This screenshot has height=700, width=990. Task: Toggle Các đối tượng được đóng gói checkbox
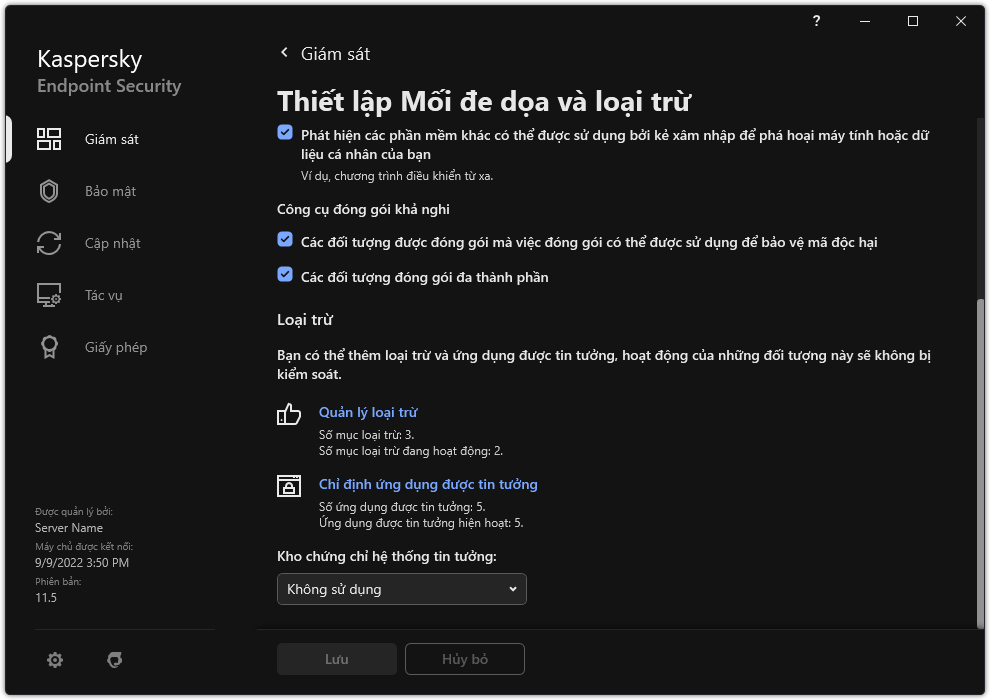[285, 241]
